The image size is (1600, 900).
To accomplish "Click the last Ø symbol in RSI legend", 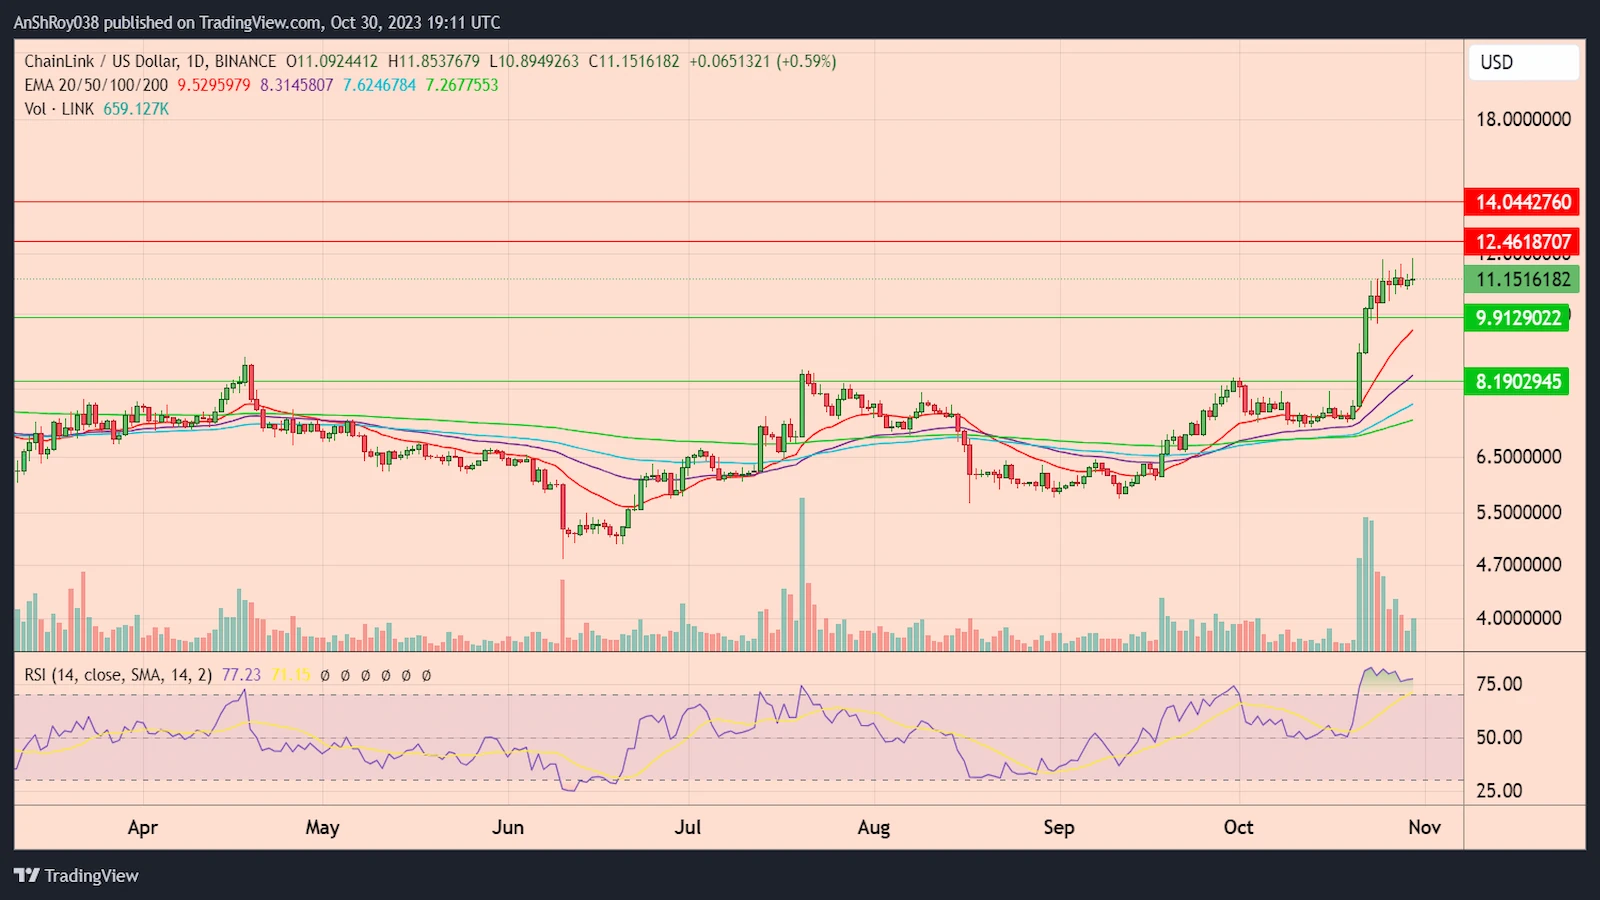I will 425,675.
